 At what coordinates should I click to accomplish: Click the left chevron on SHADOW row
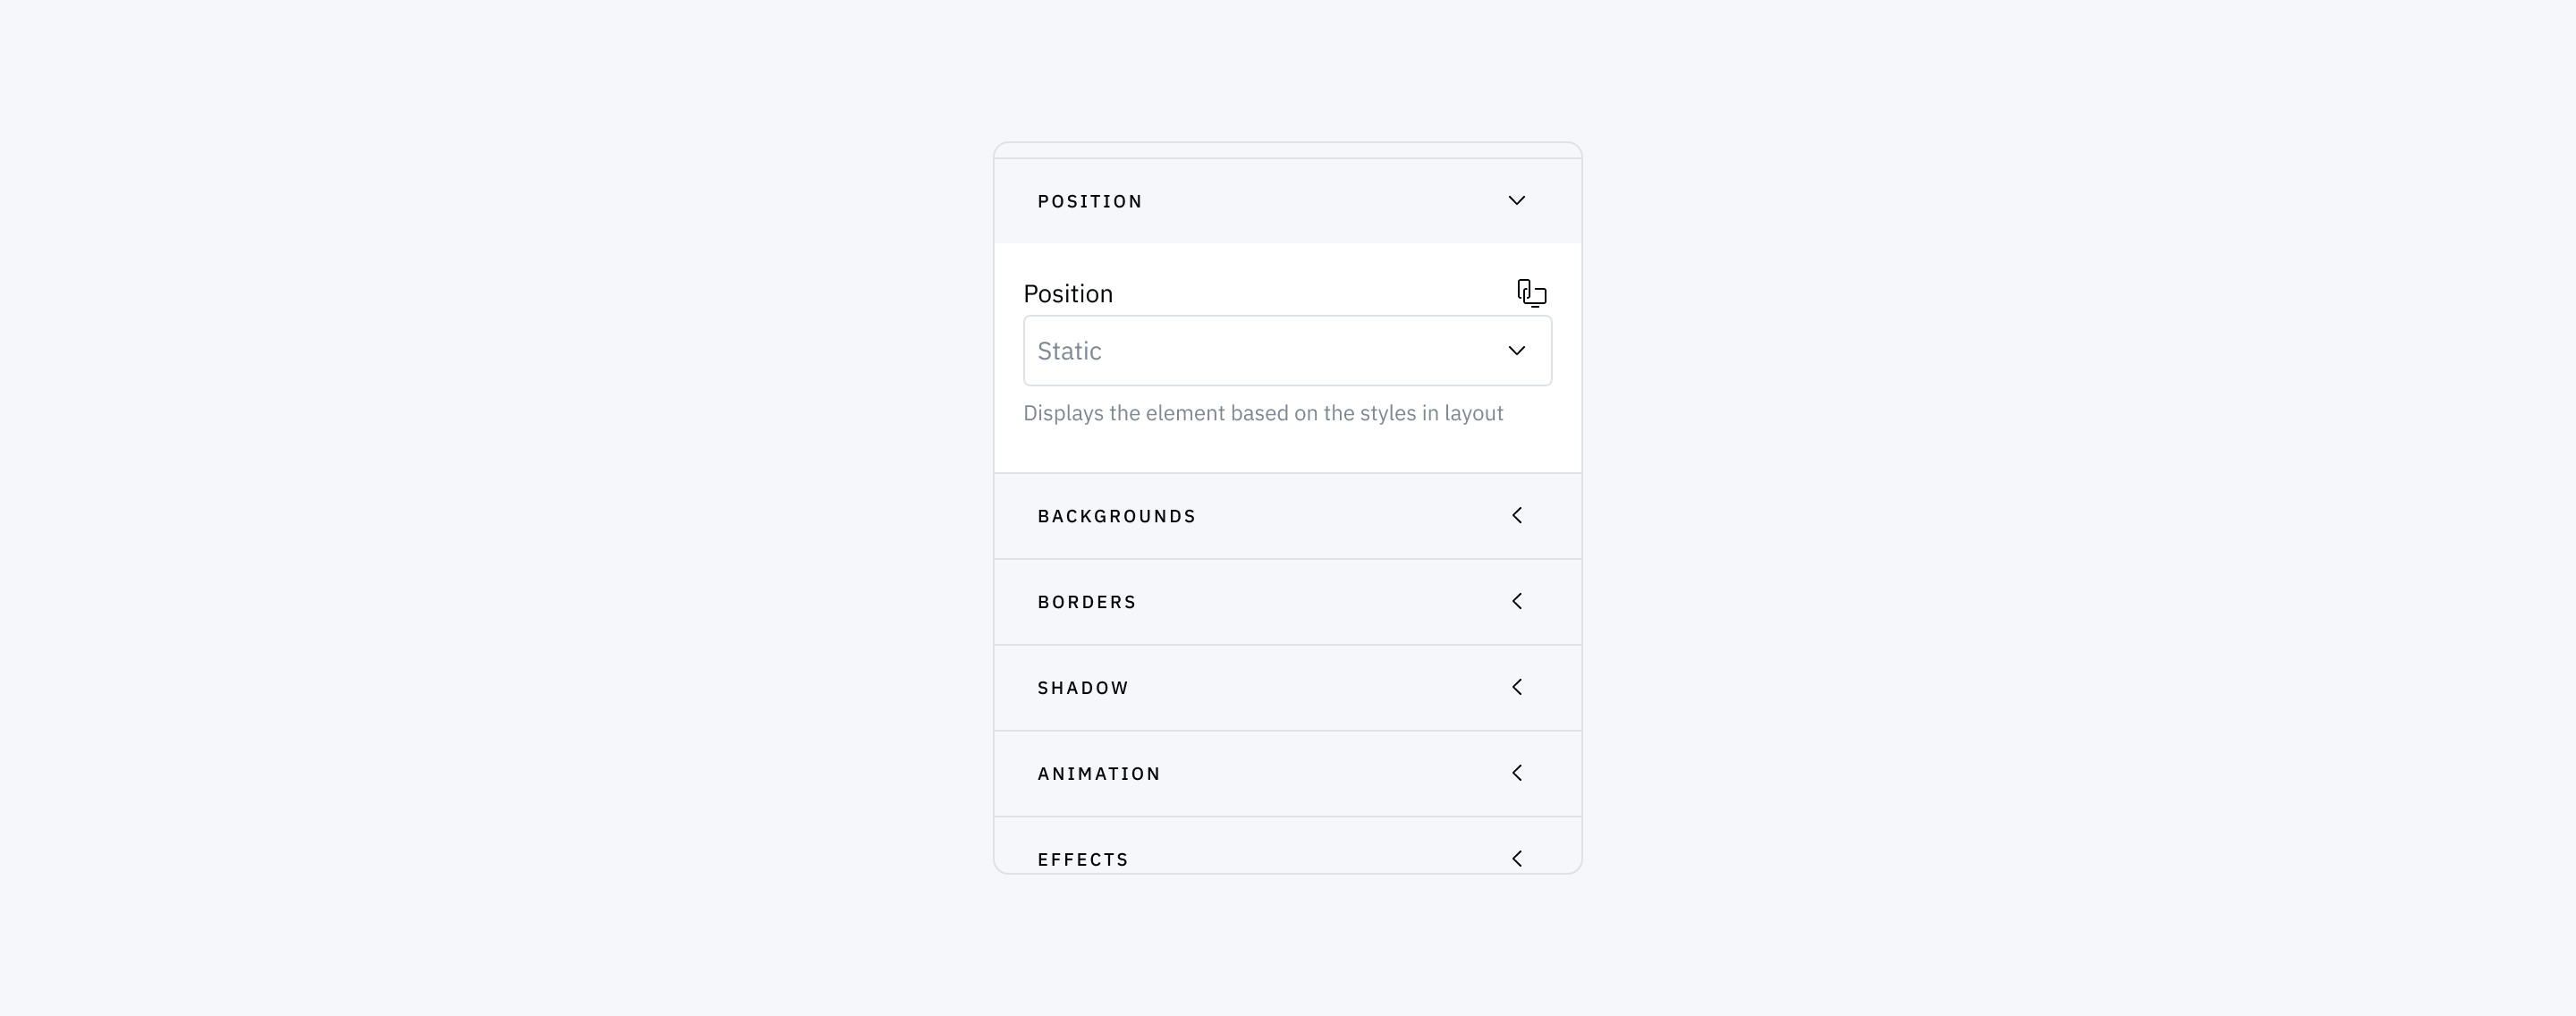(1516, 687)
